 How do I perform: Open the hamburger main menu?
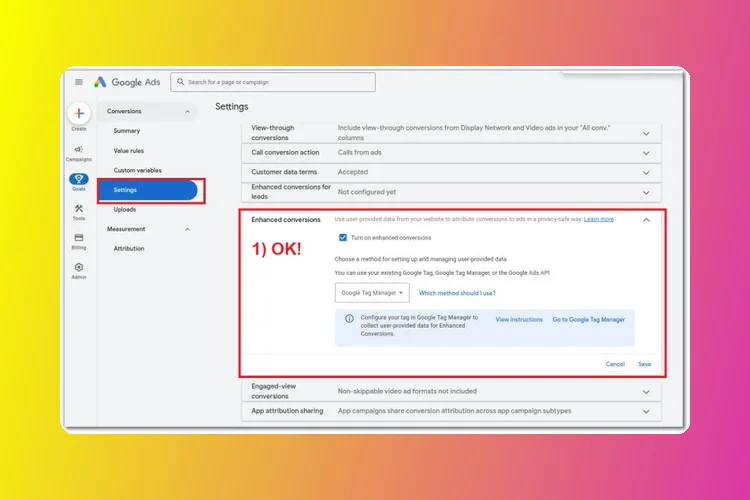(x=79, y=82)
